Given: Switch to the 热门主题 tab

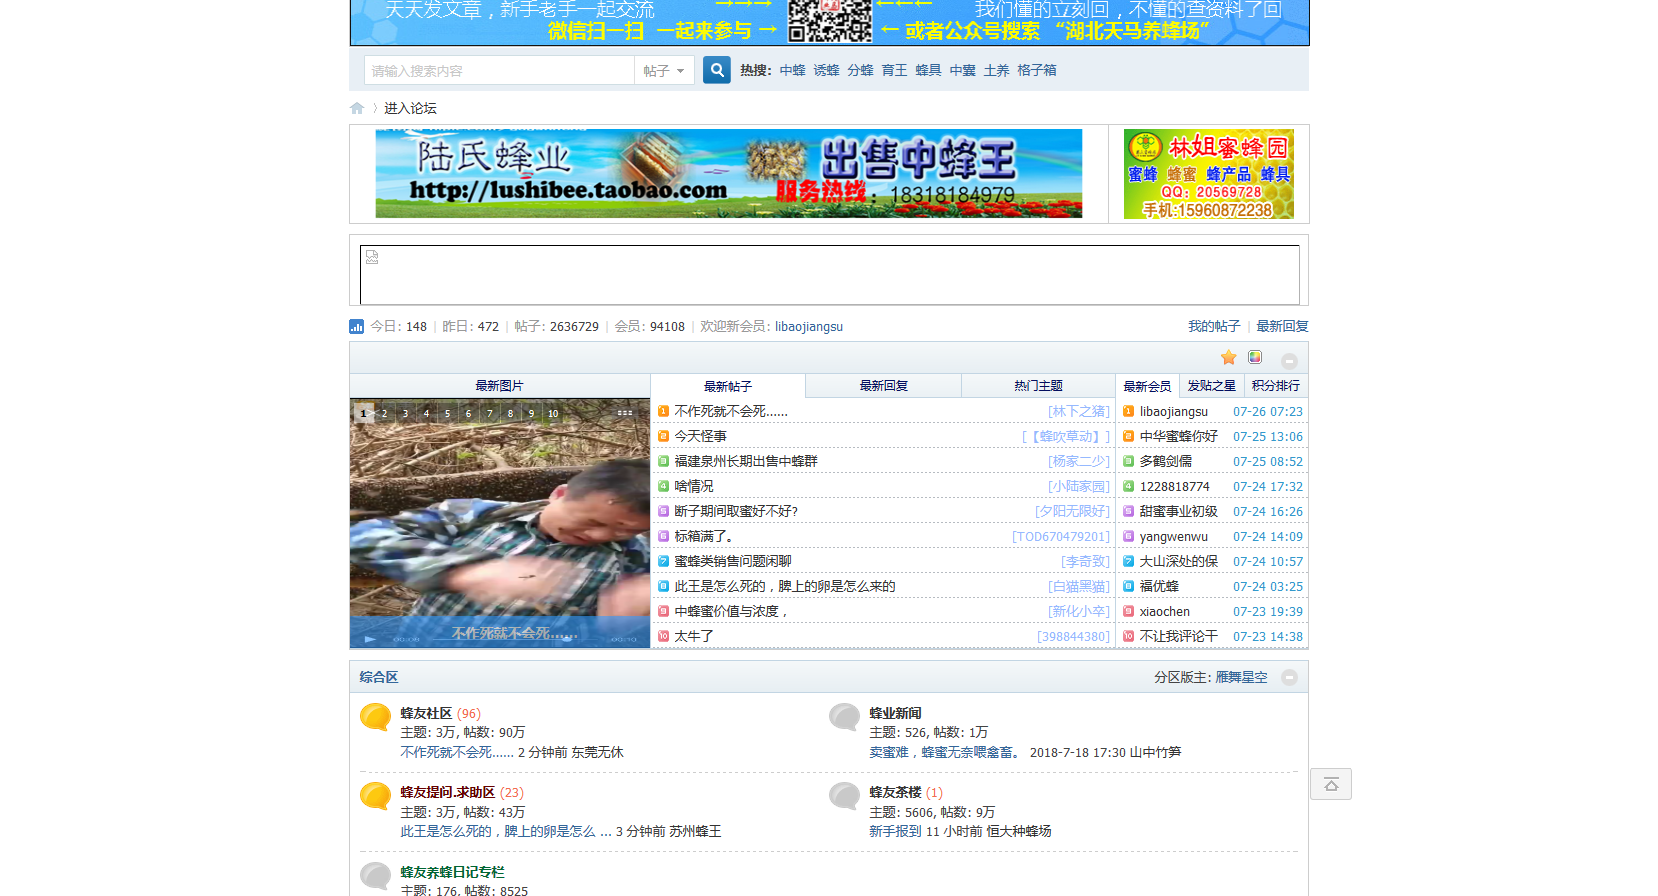Looking at the screenshot, I should 1038,386.
